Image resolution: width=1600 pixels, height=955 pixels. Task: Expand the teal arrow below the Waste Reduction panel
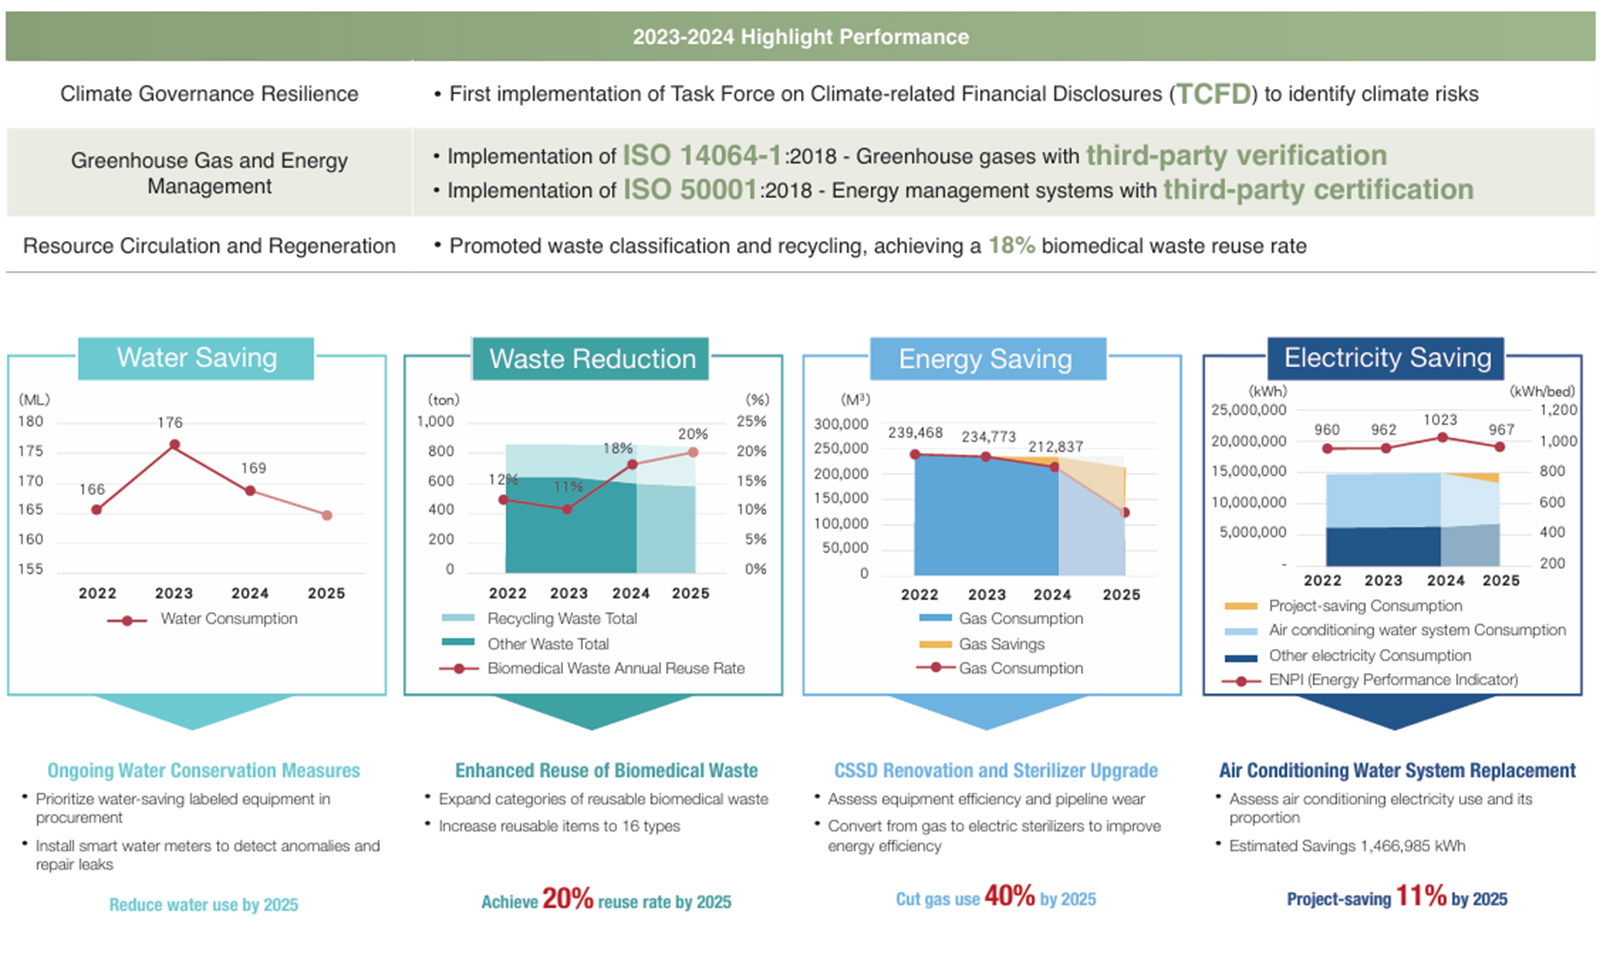(x=592, y=712)
